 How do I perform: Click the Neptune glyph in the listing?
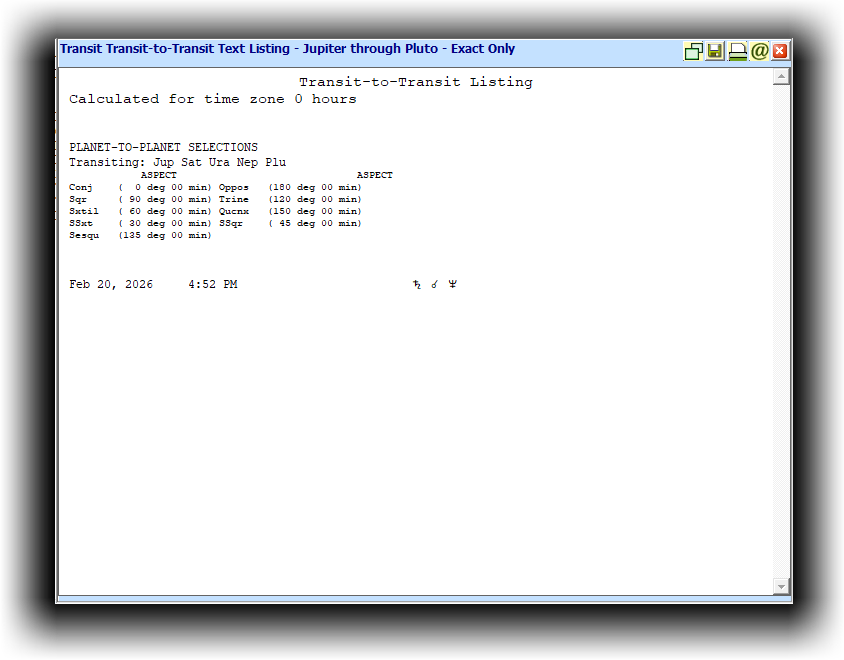[452, 285]
